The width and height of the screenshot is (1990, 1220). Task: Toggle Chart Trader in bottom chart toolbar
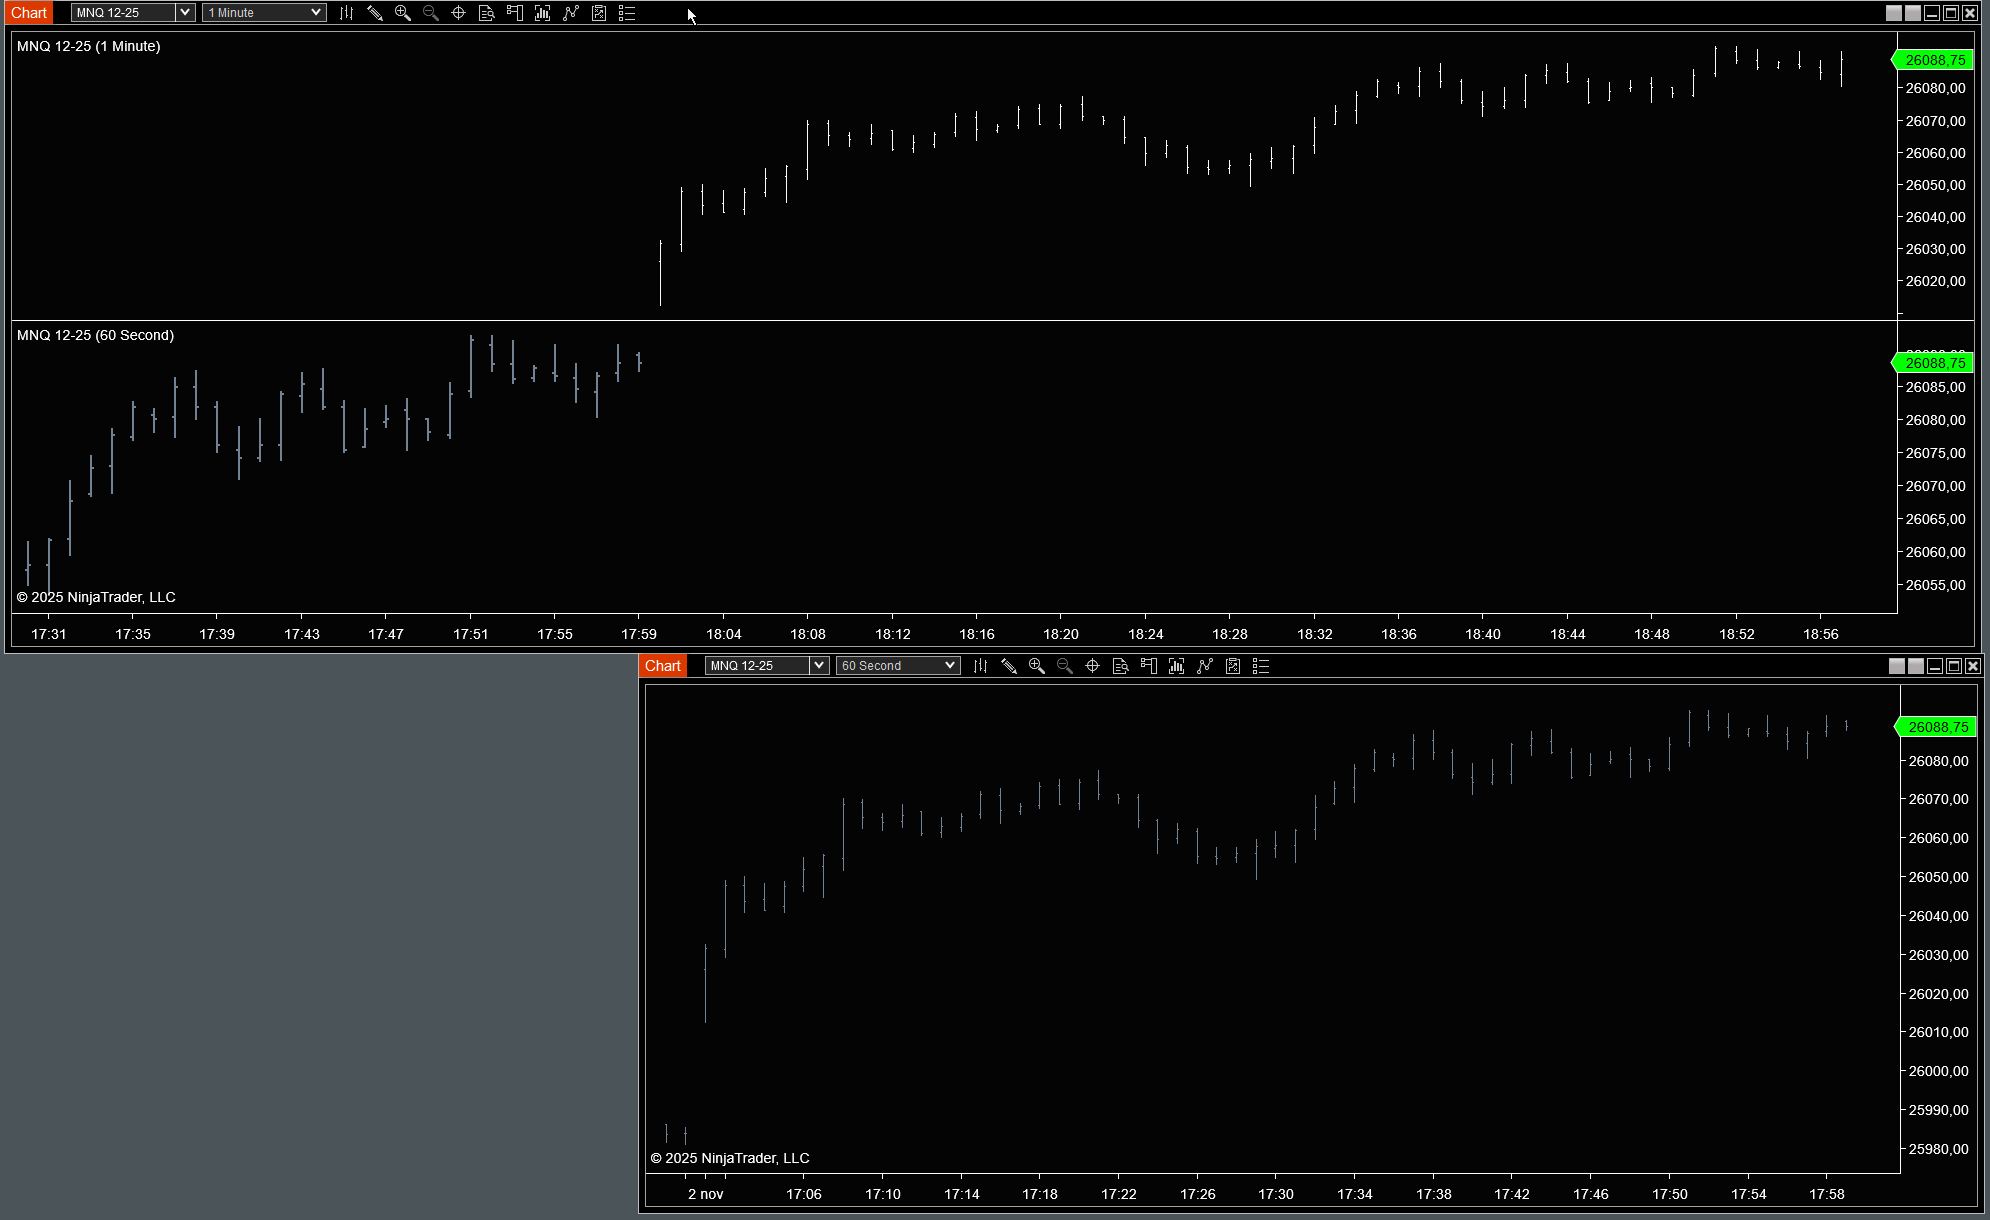[1149, 666]
